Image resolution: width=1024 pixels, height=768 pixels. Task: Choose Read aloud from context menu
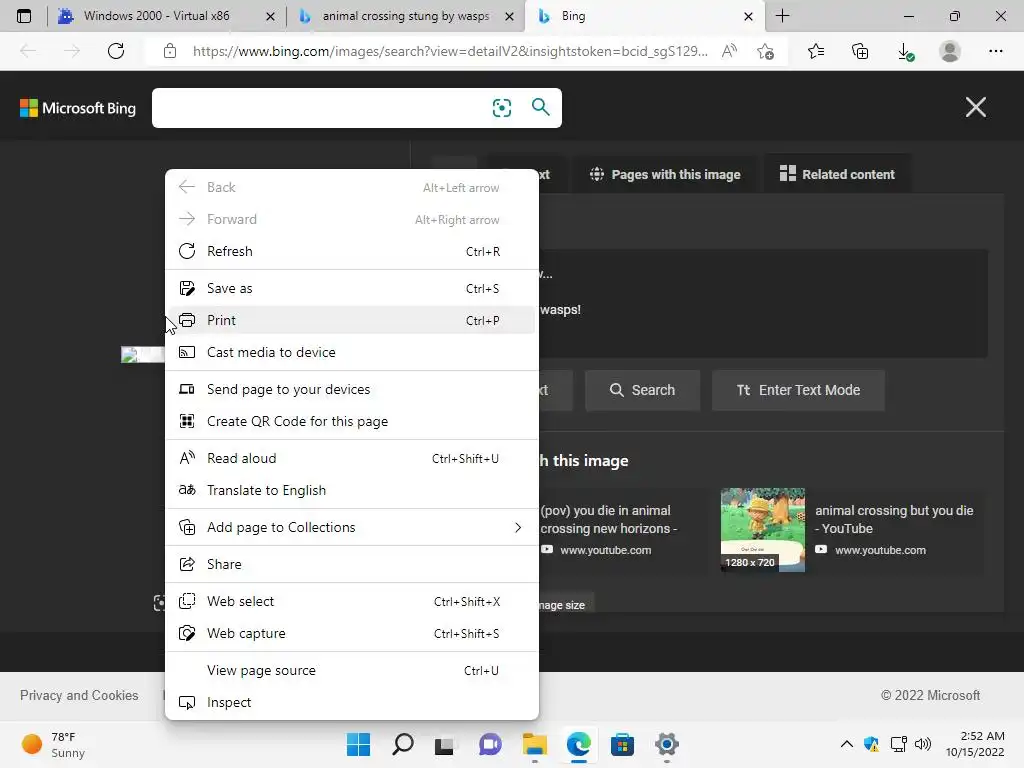click(x=352, y=459)
